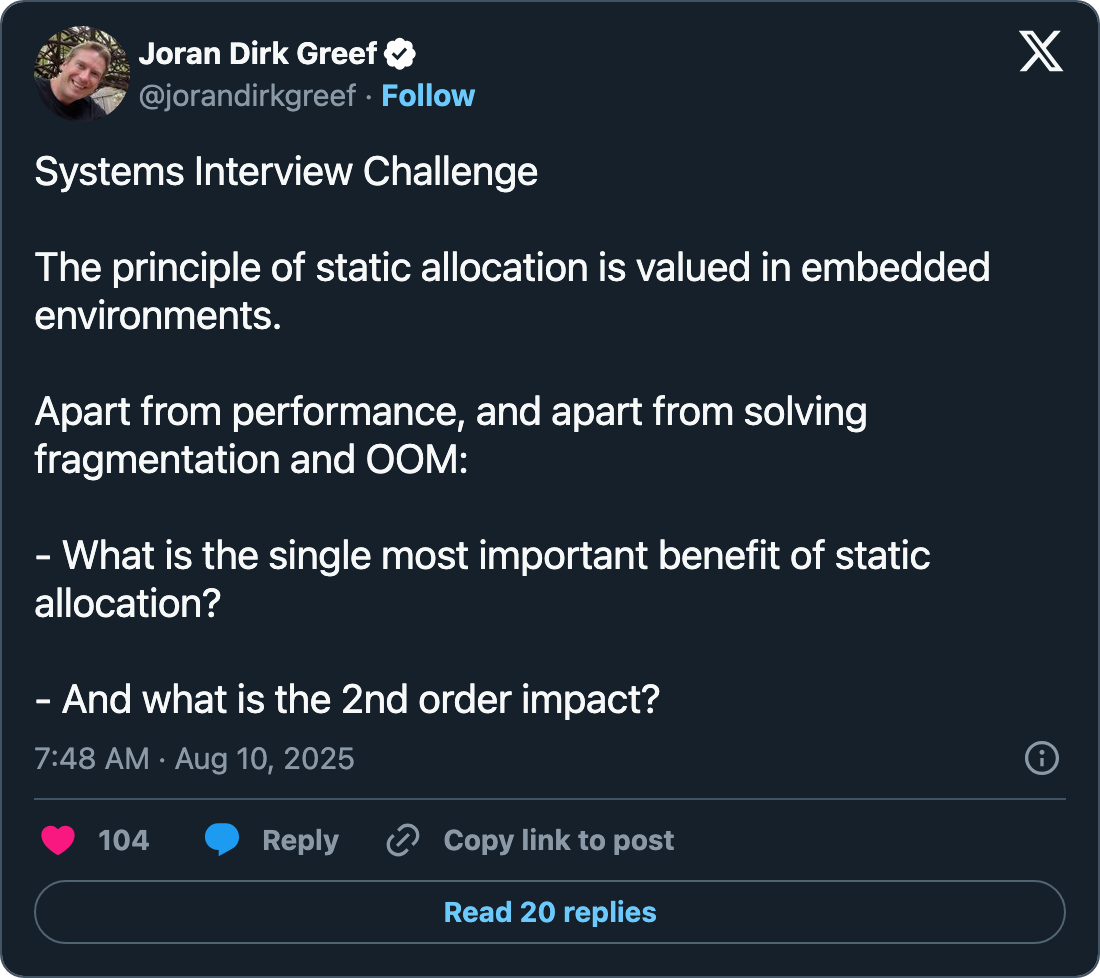Click the 2nd order impact question line
1100x978 pixels.
click(347, 699)
